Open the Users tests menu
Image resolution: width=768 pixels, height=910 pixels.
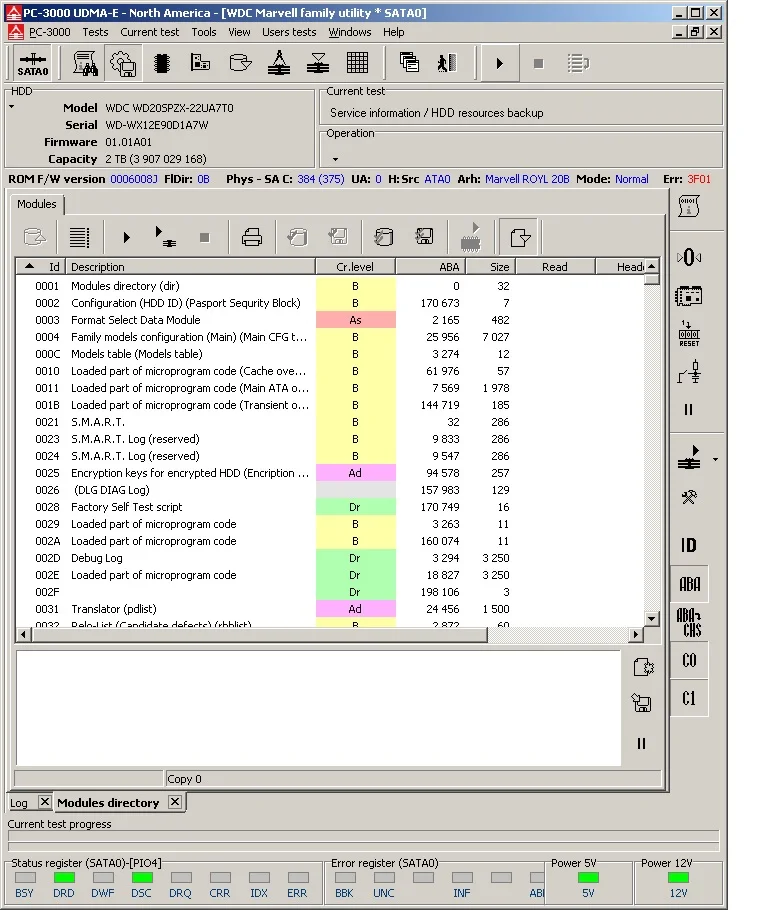pos(289,32)
